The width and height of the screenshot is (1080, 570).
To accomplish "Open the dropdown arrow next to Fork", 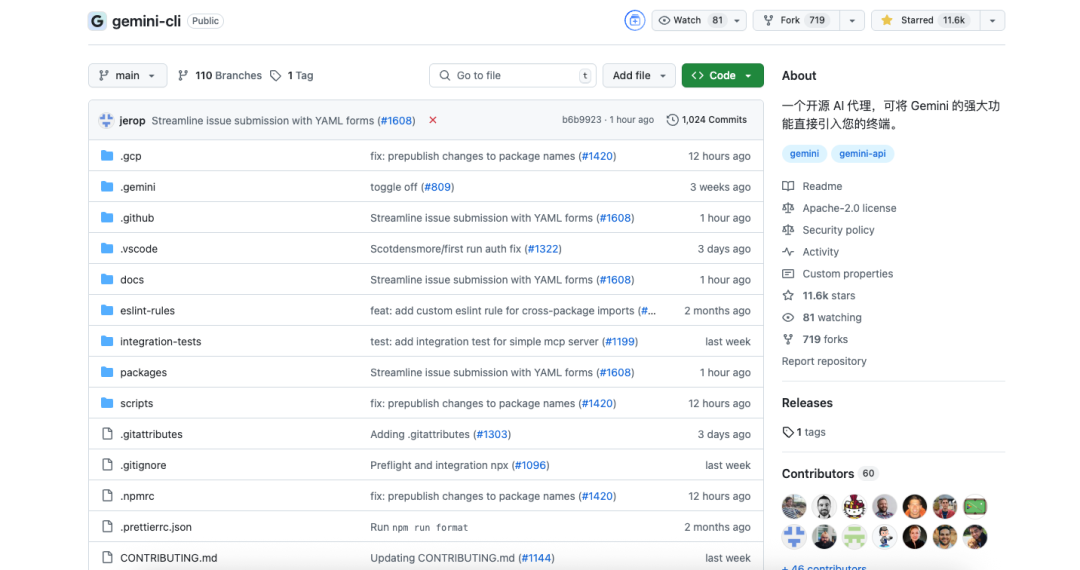I will (x=852, y=21).
